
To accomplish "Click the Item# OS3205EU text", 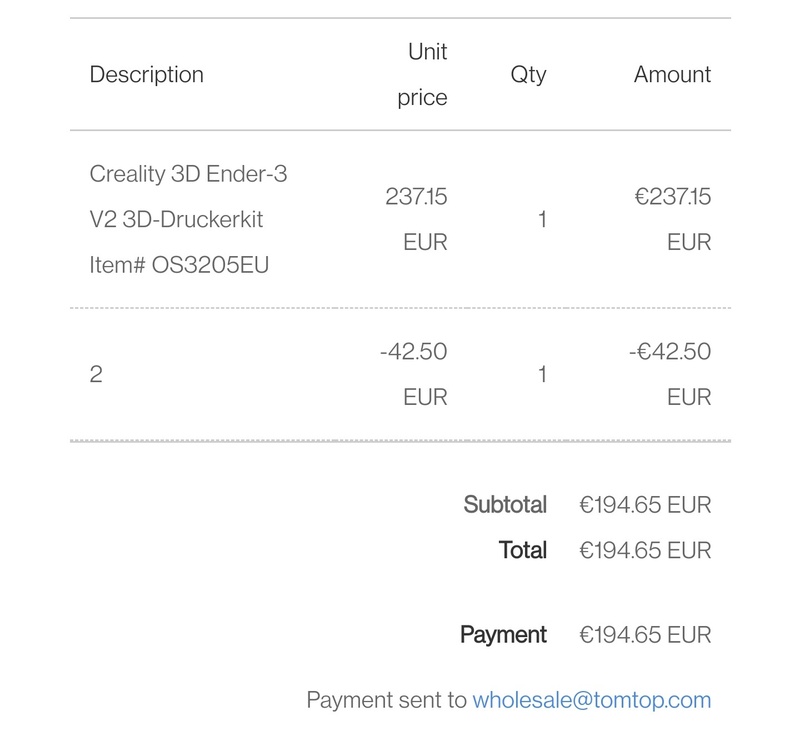I will point(181,265).
